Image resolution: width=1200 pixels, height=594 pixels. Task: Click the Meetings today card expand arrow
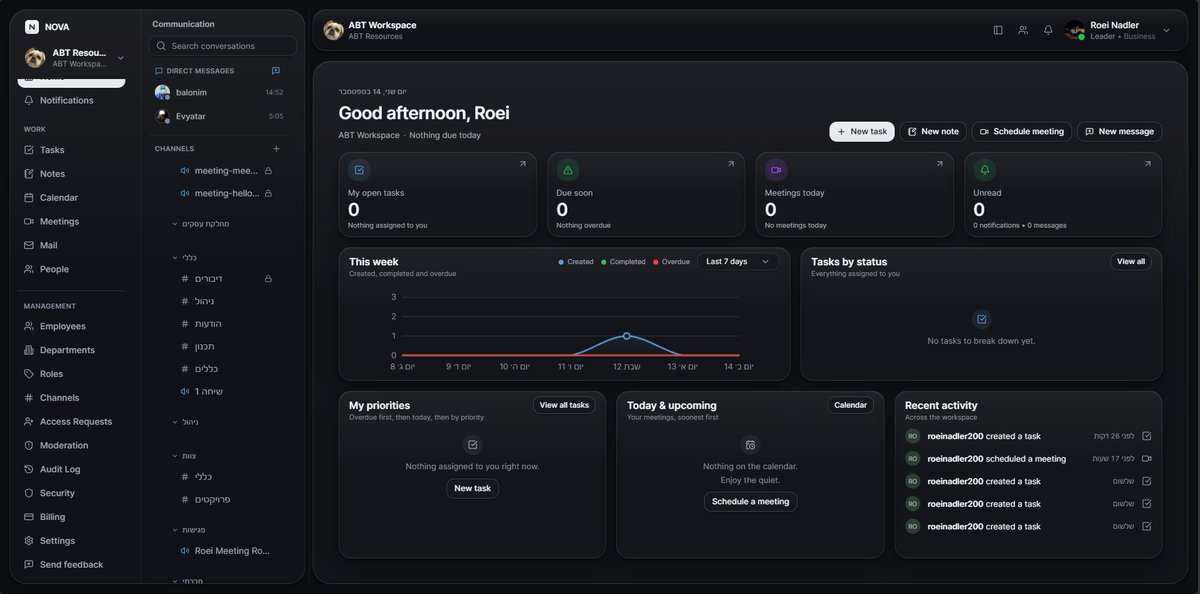coord(939,164)
